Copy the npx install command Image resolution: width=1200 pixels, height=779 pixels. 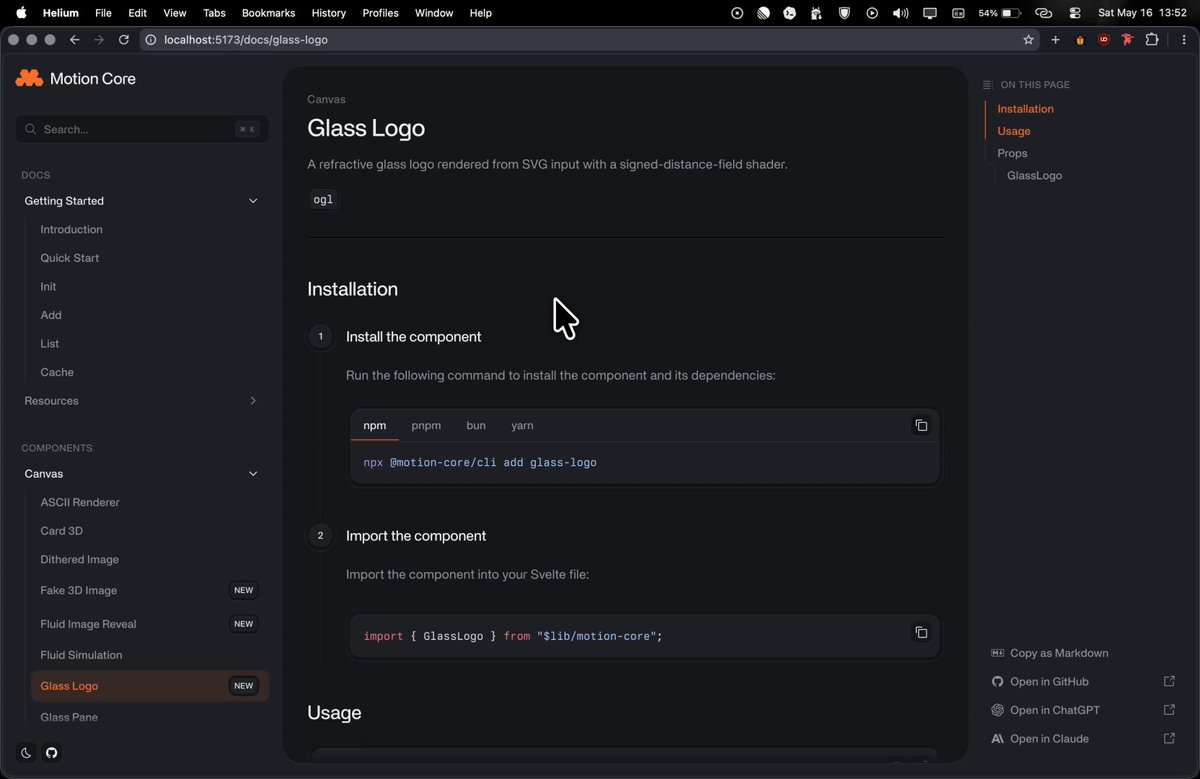pos(921,426)
